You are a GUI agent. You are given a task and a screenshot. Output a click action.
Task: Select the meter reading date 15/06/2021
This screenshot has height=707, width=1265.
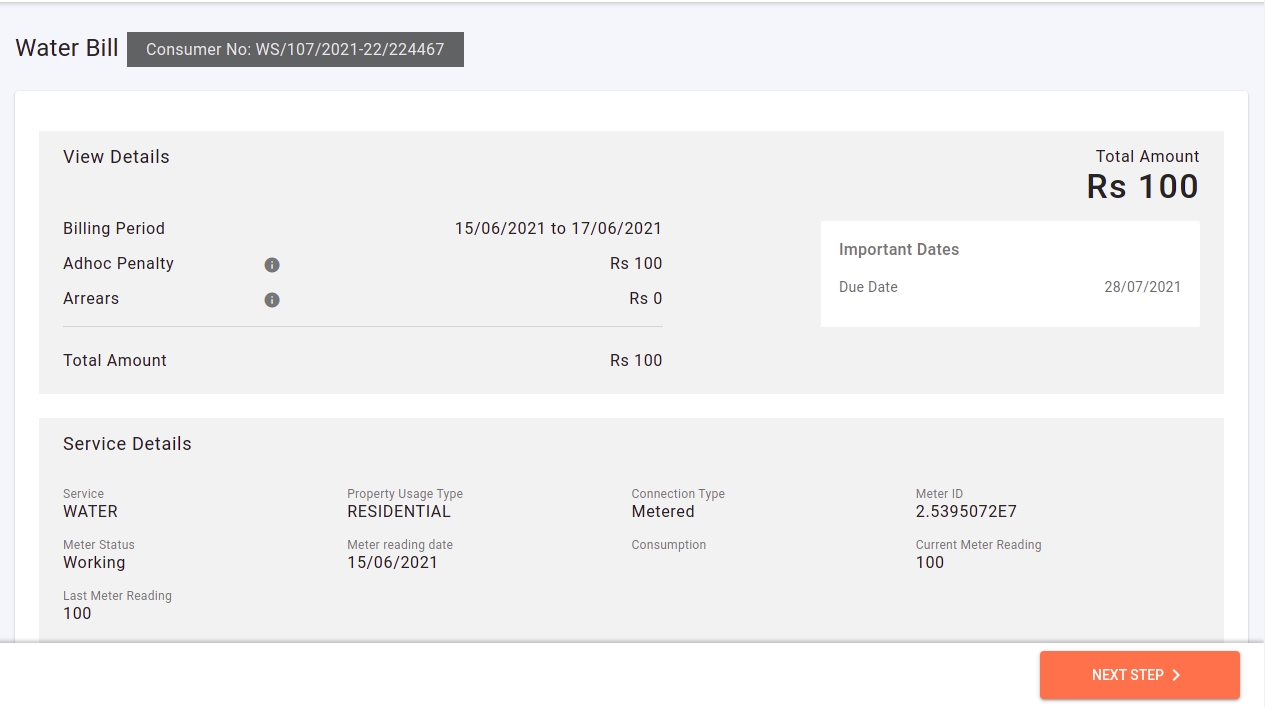coord(392,563)
